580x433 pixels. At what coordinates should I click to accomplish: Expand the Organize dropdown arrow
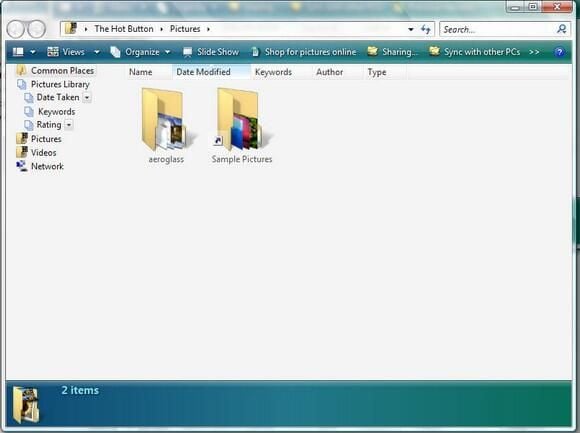tap(168, 52)
